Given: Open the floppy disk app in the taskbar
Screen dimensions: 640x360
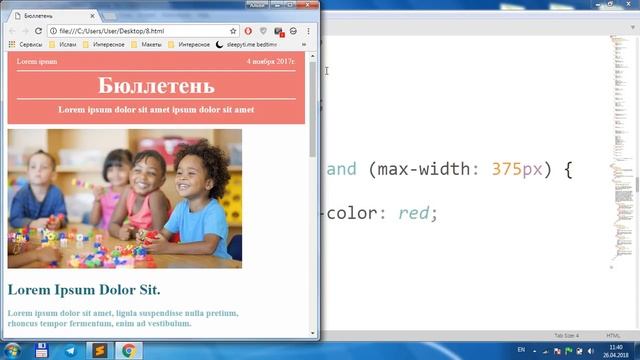Looking at the screenshot, I should coord(41,351).
